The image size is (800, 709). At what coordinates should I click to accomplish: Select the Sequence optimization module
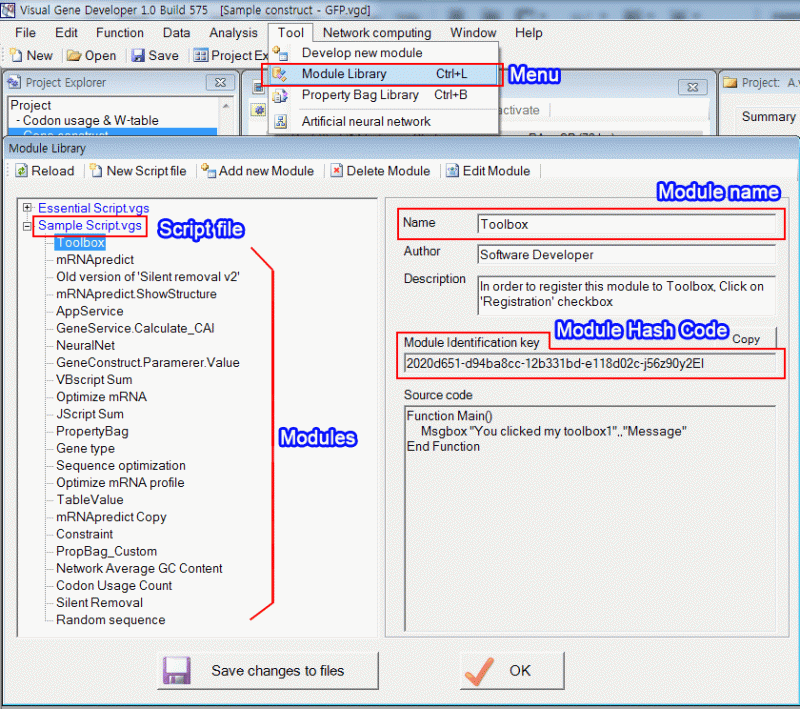121,466
